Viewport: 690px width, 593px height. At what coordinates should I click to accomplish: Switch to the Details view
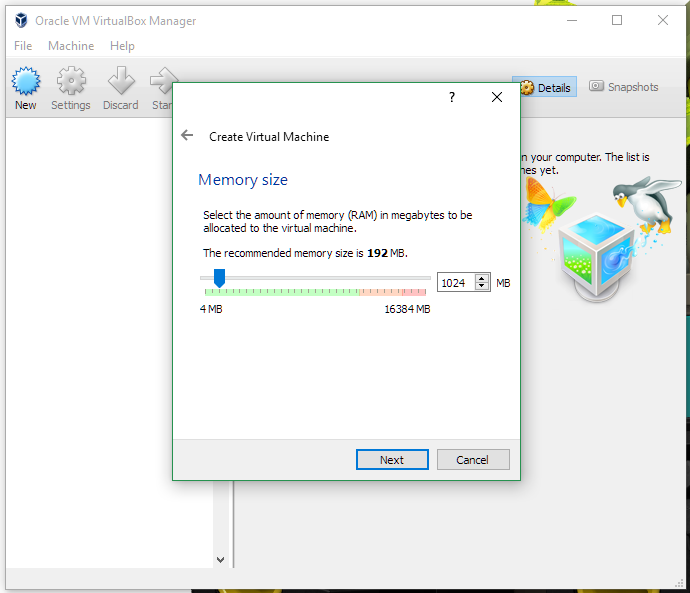[545, 87]
